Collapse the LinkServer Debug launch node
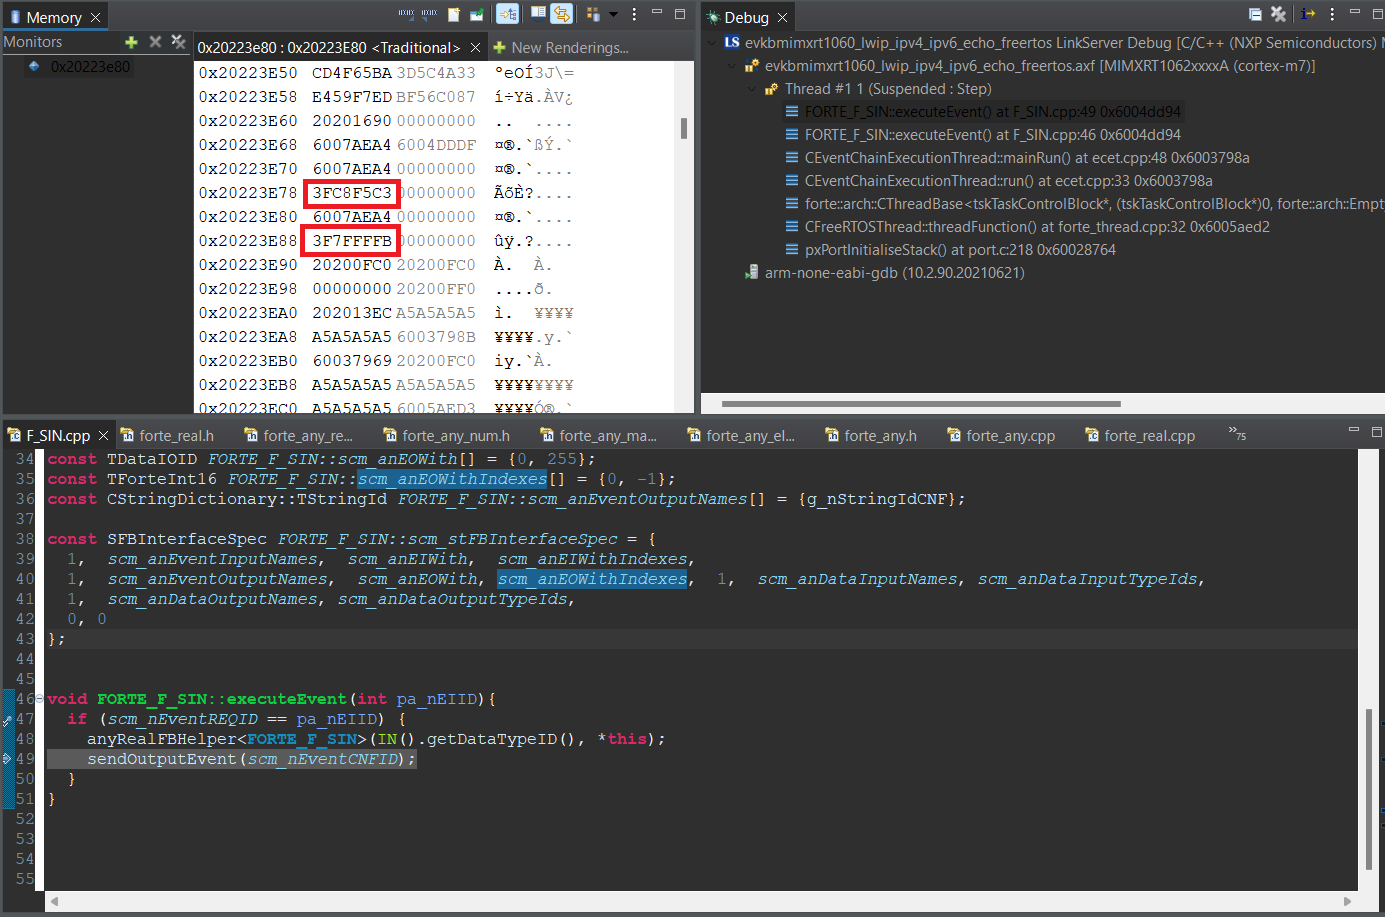This screenshot has width=1385, height=917. pos(711,43)
